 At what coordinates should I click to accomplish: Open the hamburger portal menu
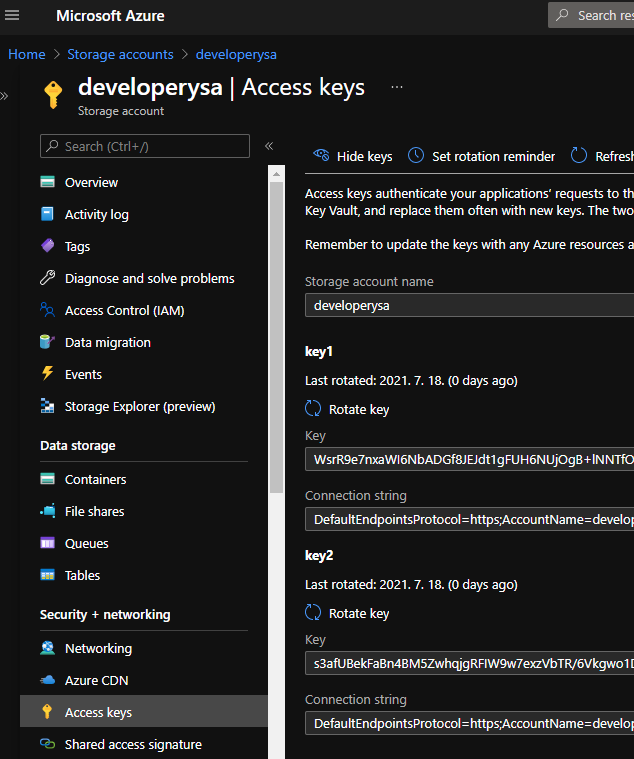coord(12,15)
